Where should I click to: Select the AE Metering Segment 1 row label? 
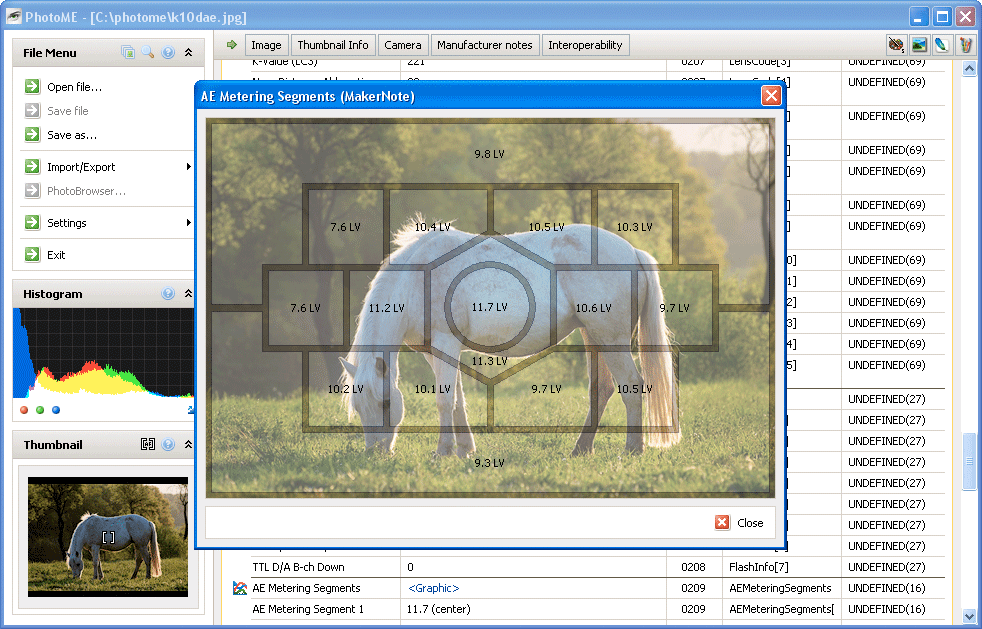[308, 609]
